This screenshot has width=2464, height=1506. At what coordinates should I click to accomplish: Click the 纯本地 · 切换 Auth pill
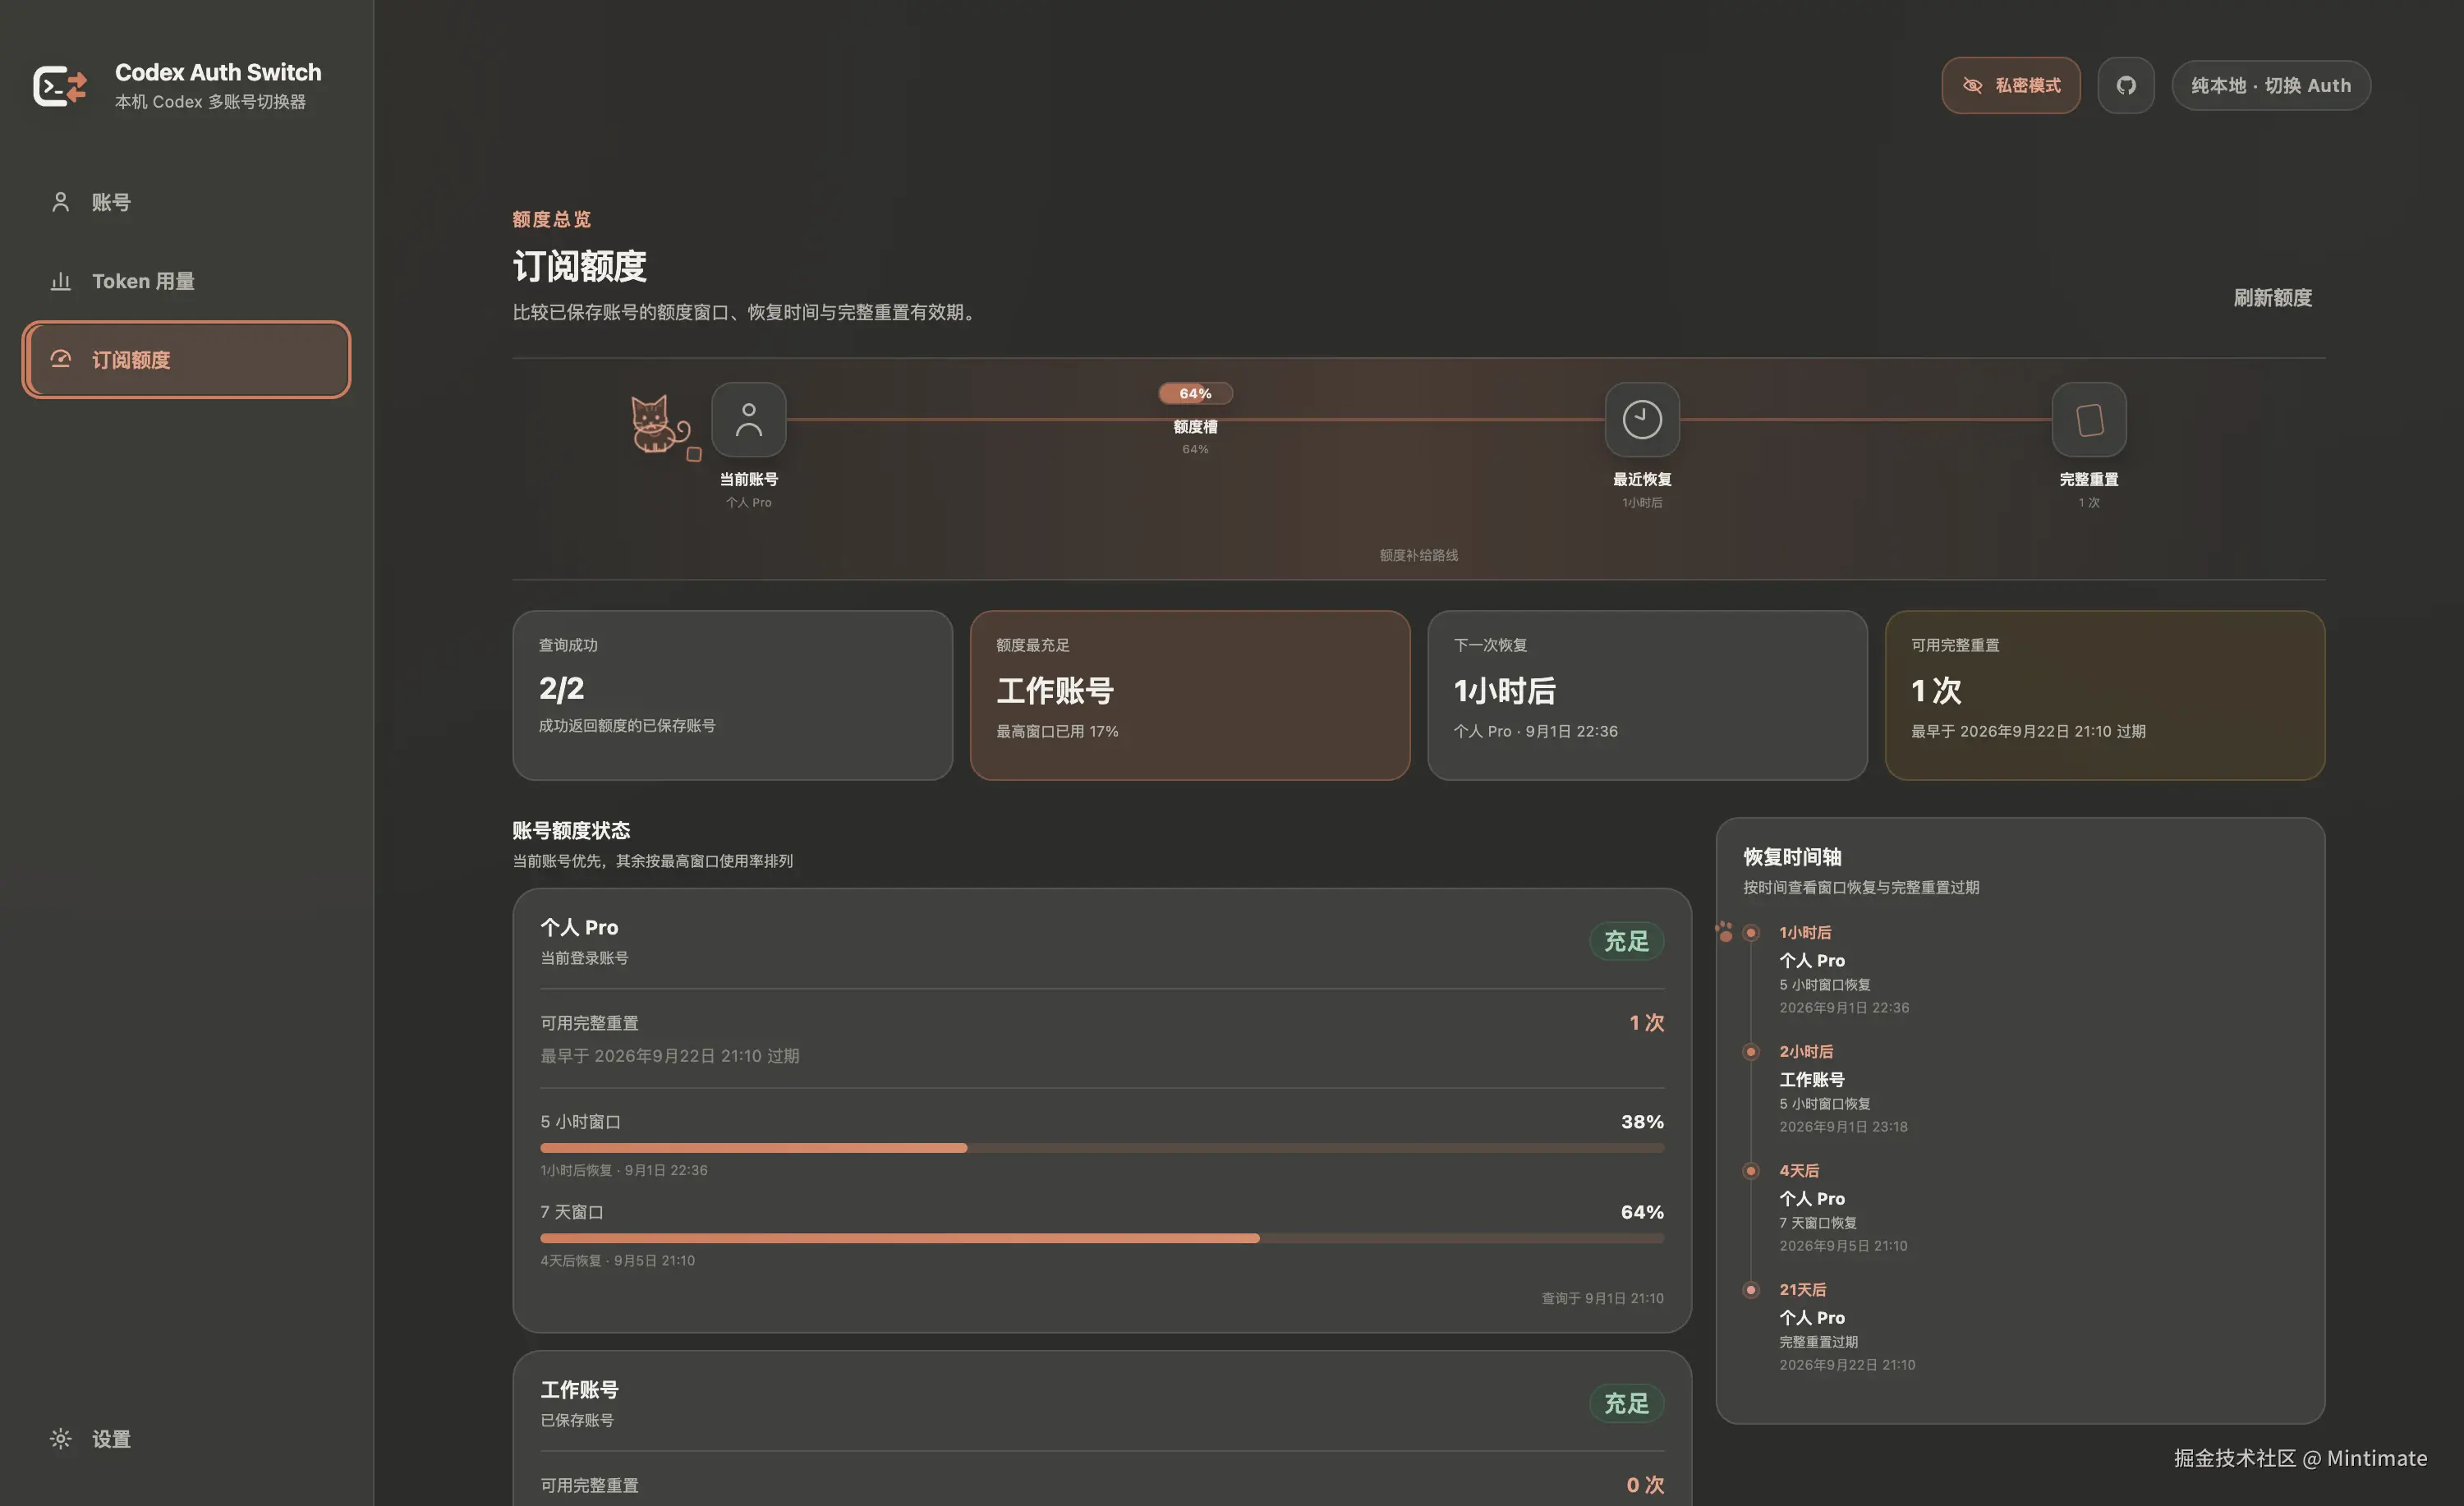tap(2271, 86)
